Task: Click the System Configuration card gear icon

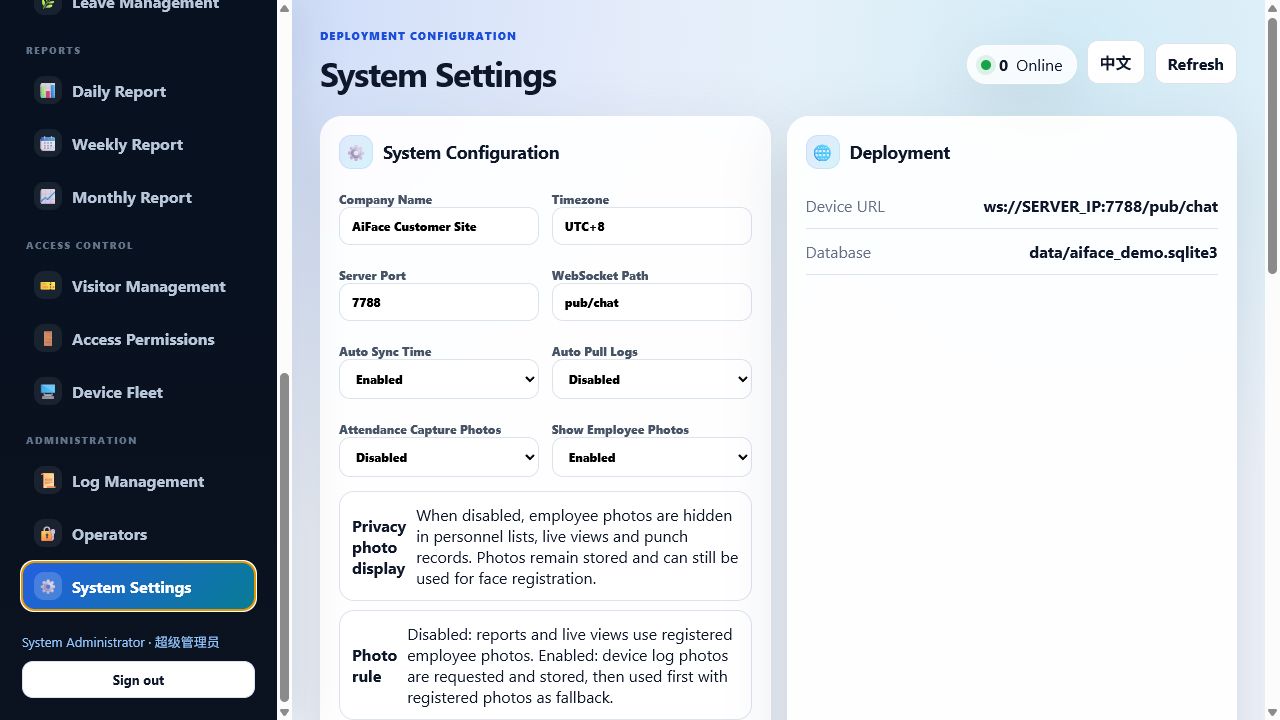Action: (x=356, y=152)
